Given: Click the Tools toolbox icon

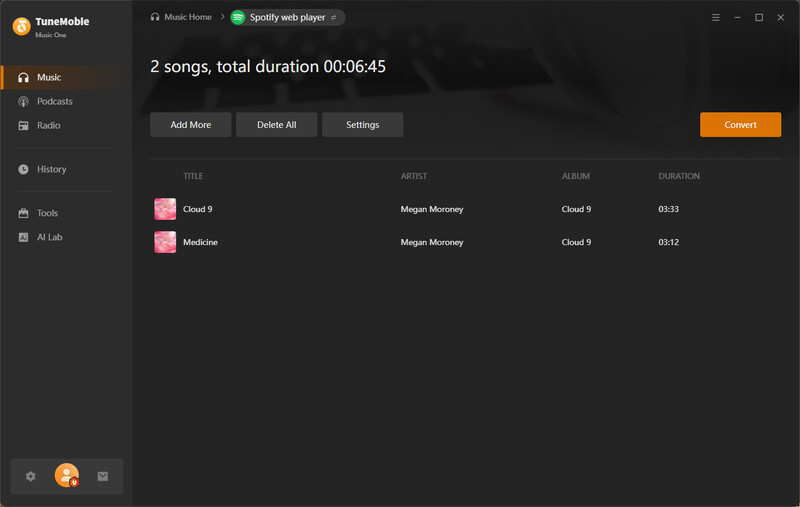Looking at the screenshot, I should 23,213.
